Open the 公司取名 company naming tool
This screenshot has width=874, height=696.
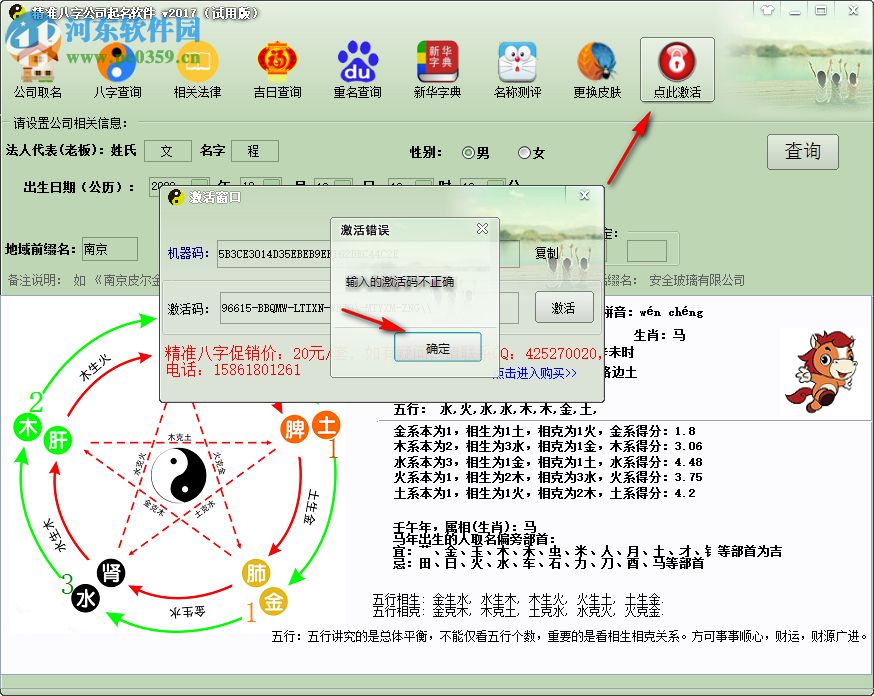36,65
